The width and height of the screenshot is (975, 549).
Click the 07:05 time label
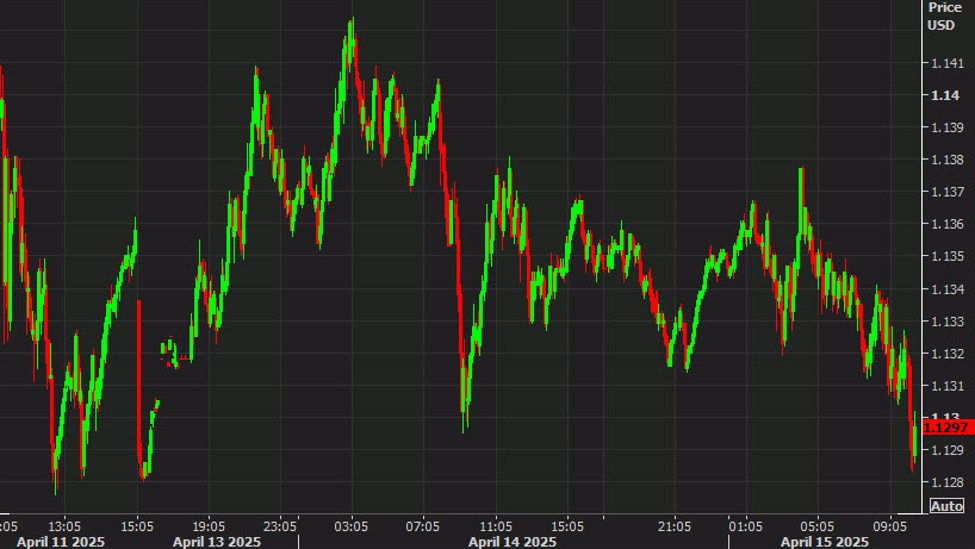point(423,527)
